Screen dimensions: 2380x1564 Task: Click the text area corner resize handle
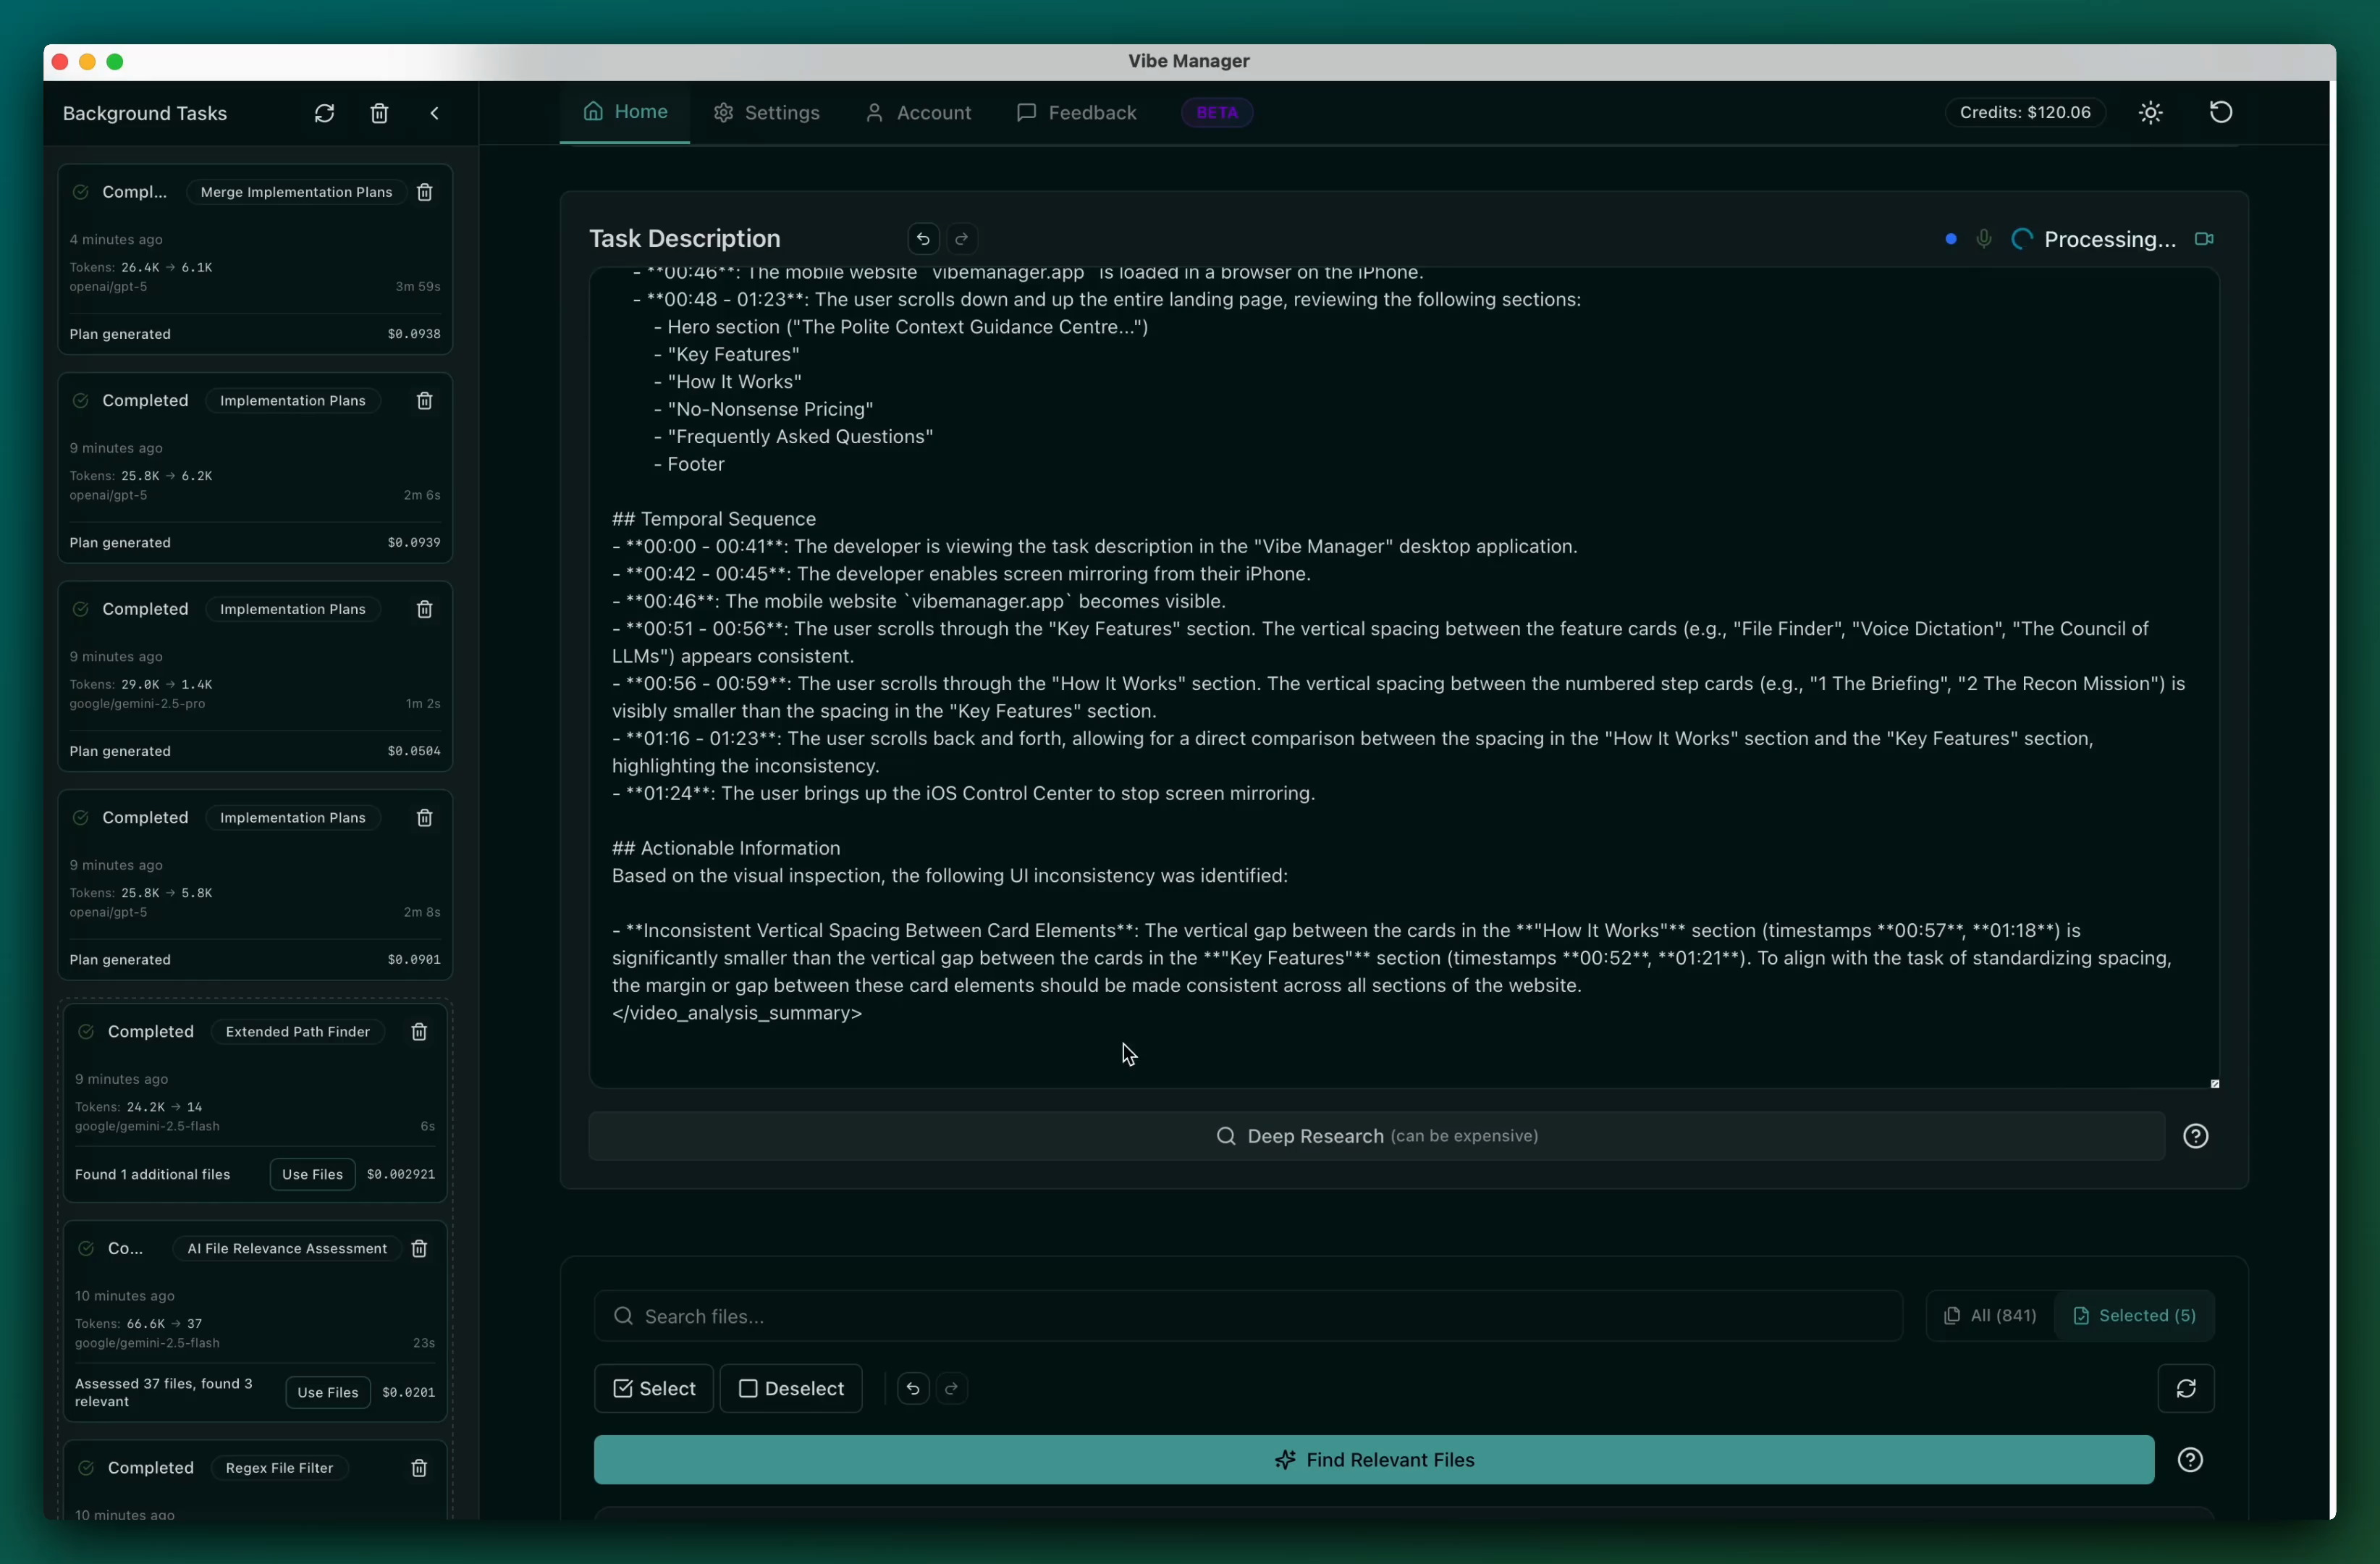coord(2214,1083)
